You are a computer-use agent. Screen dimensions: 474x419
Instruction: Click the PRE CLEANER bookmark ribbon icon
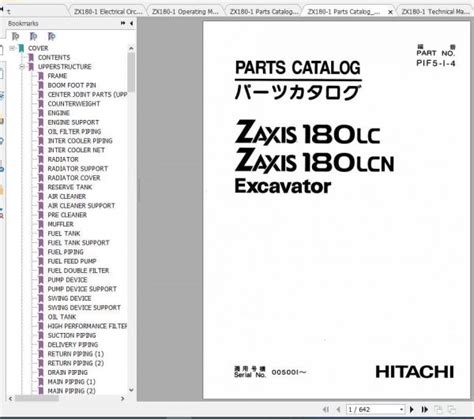point(41,215)
